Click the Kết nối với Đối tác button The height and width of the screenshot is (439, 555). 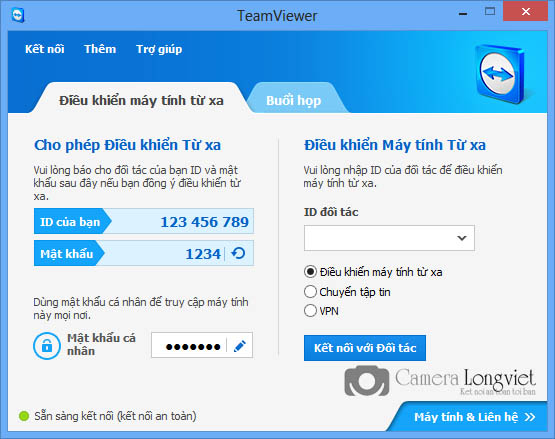[x=365, y=348]
